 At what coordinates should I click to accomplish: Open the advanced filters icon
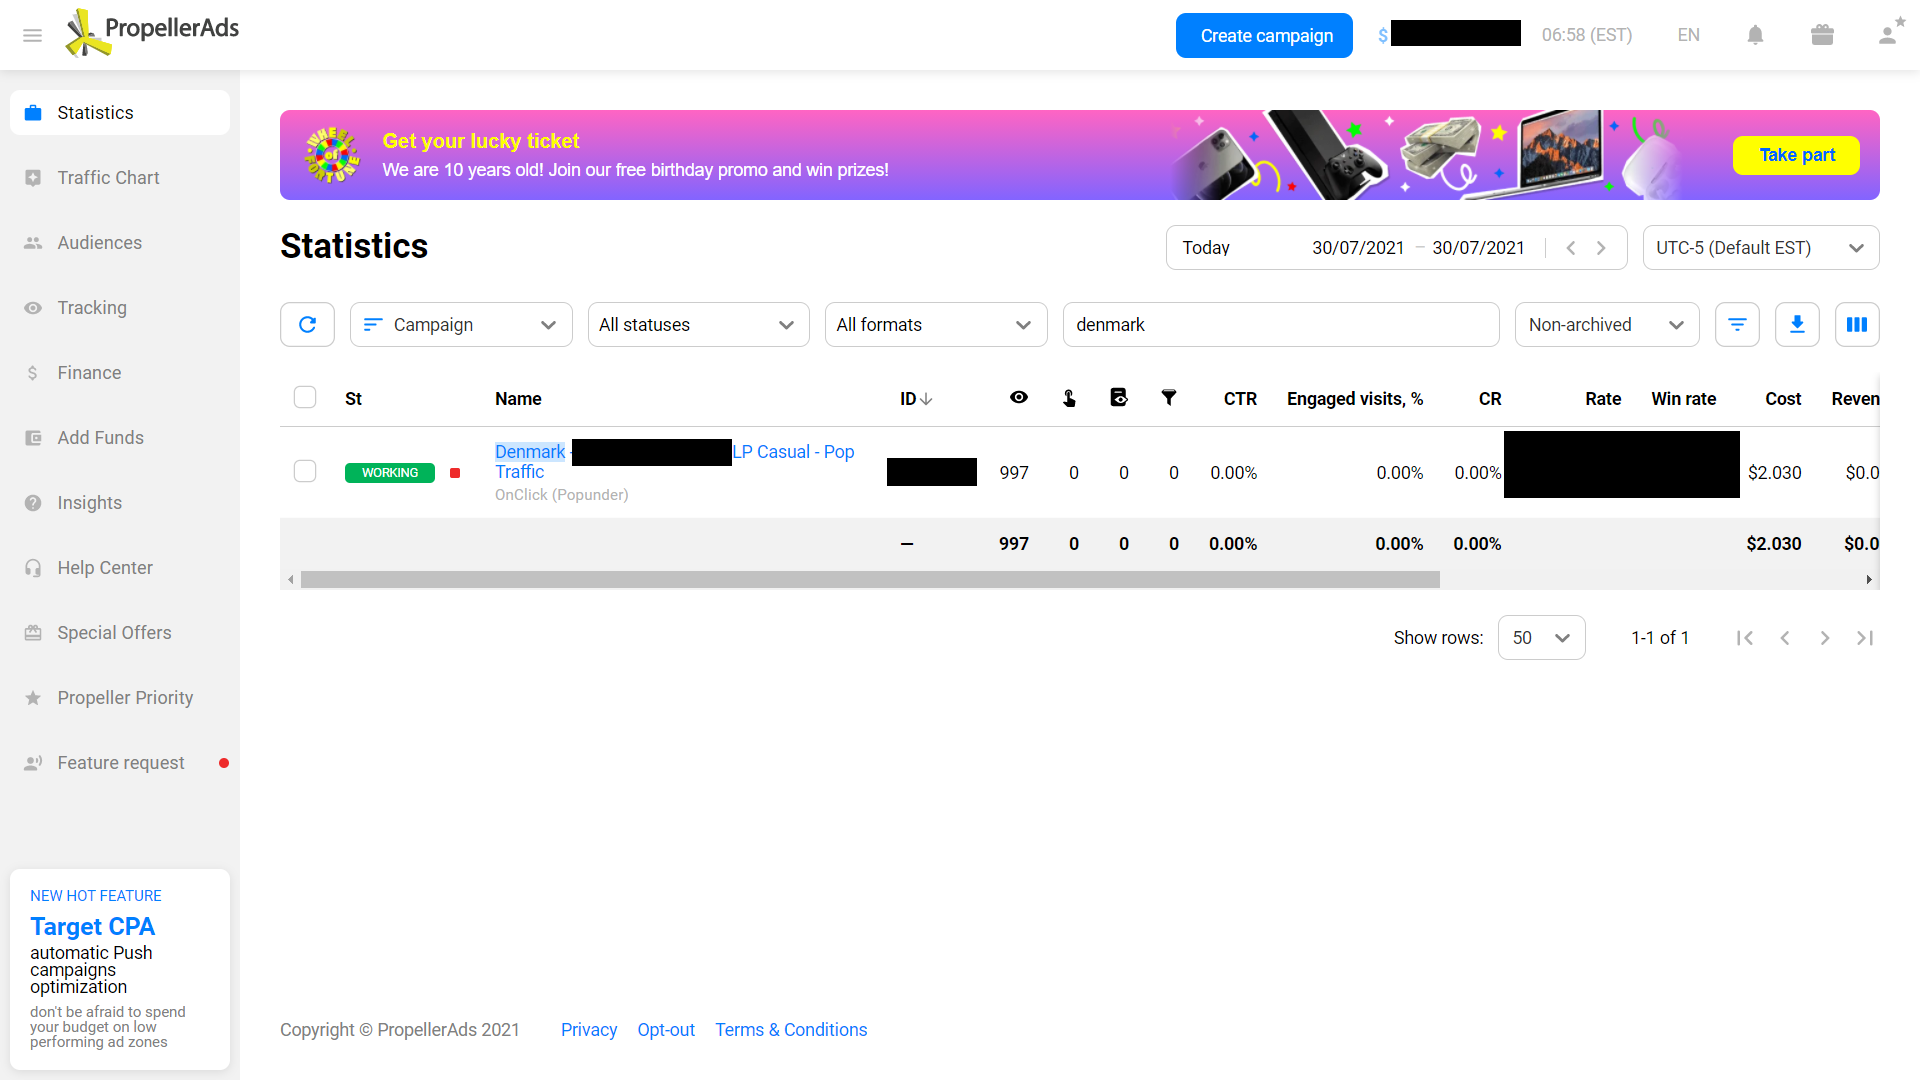point(1737,325)
